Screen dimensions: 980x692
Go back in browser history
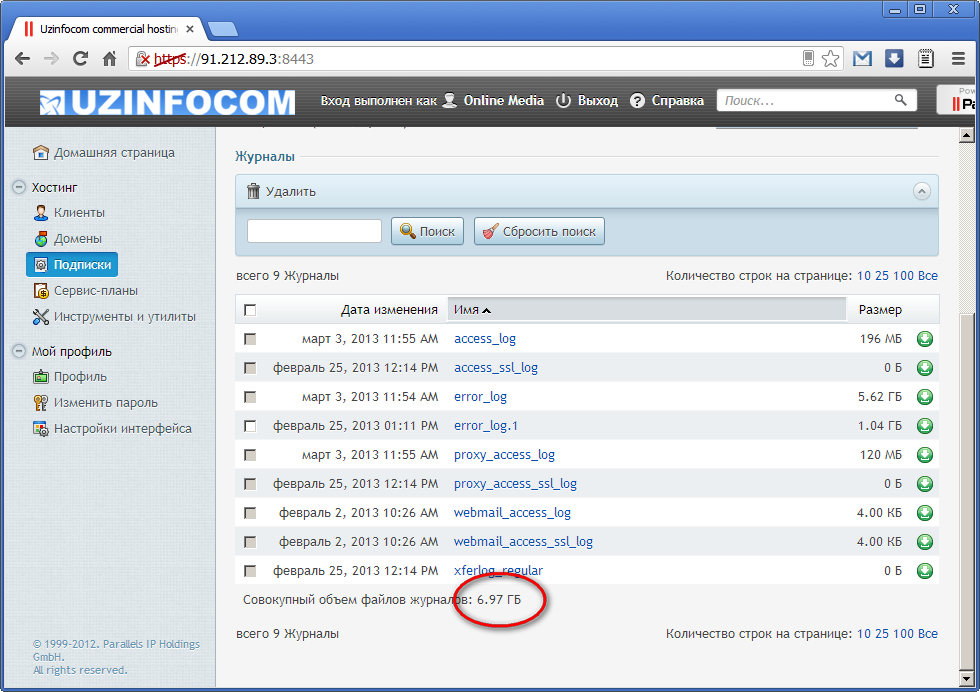pos(22,59)
